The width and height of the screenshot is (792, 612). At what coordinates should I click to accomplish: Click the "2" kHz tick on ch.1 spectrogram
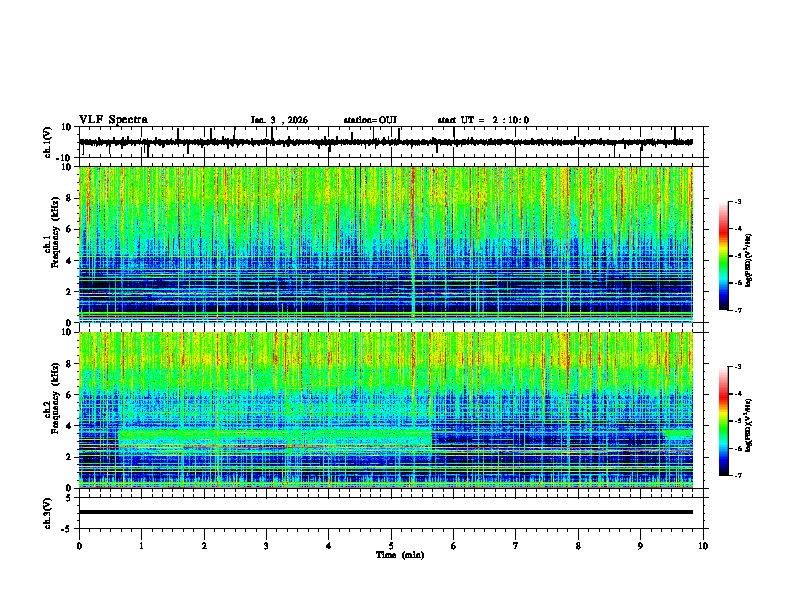point(70,292)
